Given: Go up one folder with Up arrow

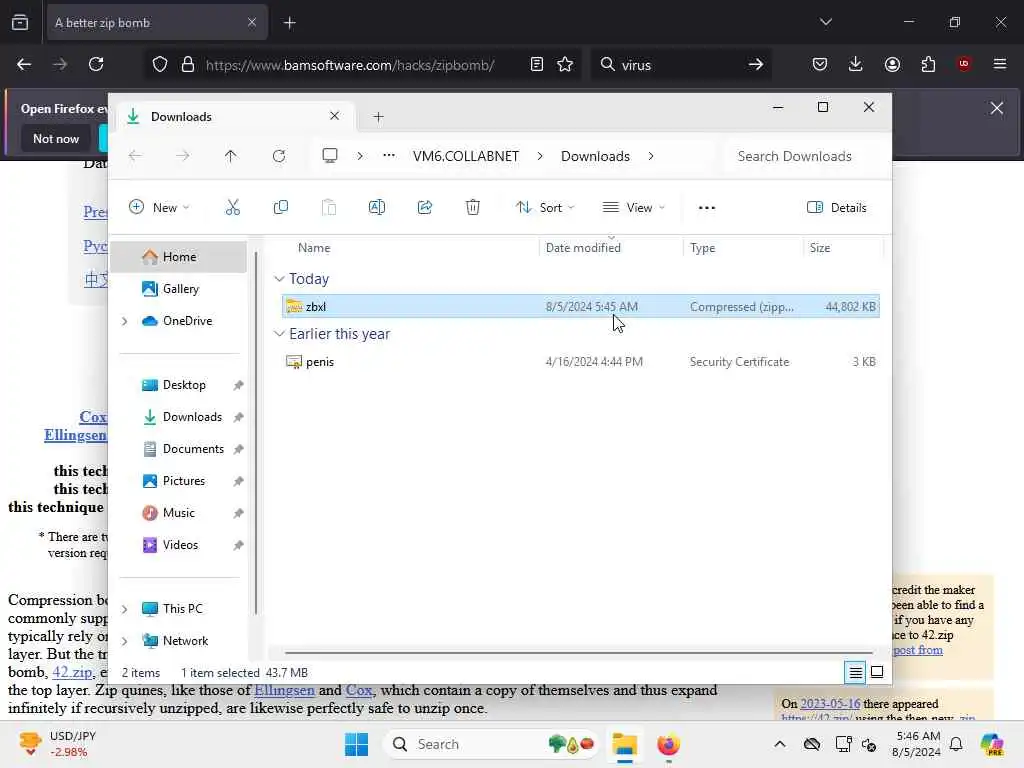Looking at the screenshot, I should click(x=231, y=156).
